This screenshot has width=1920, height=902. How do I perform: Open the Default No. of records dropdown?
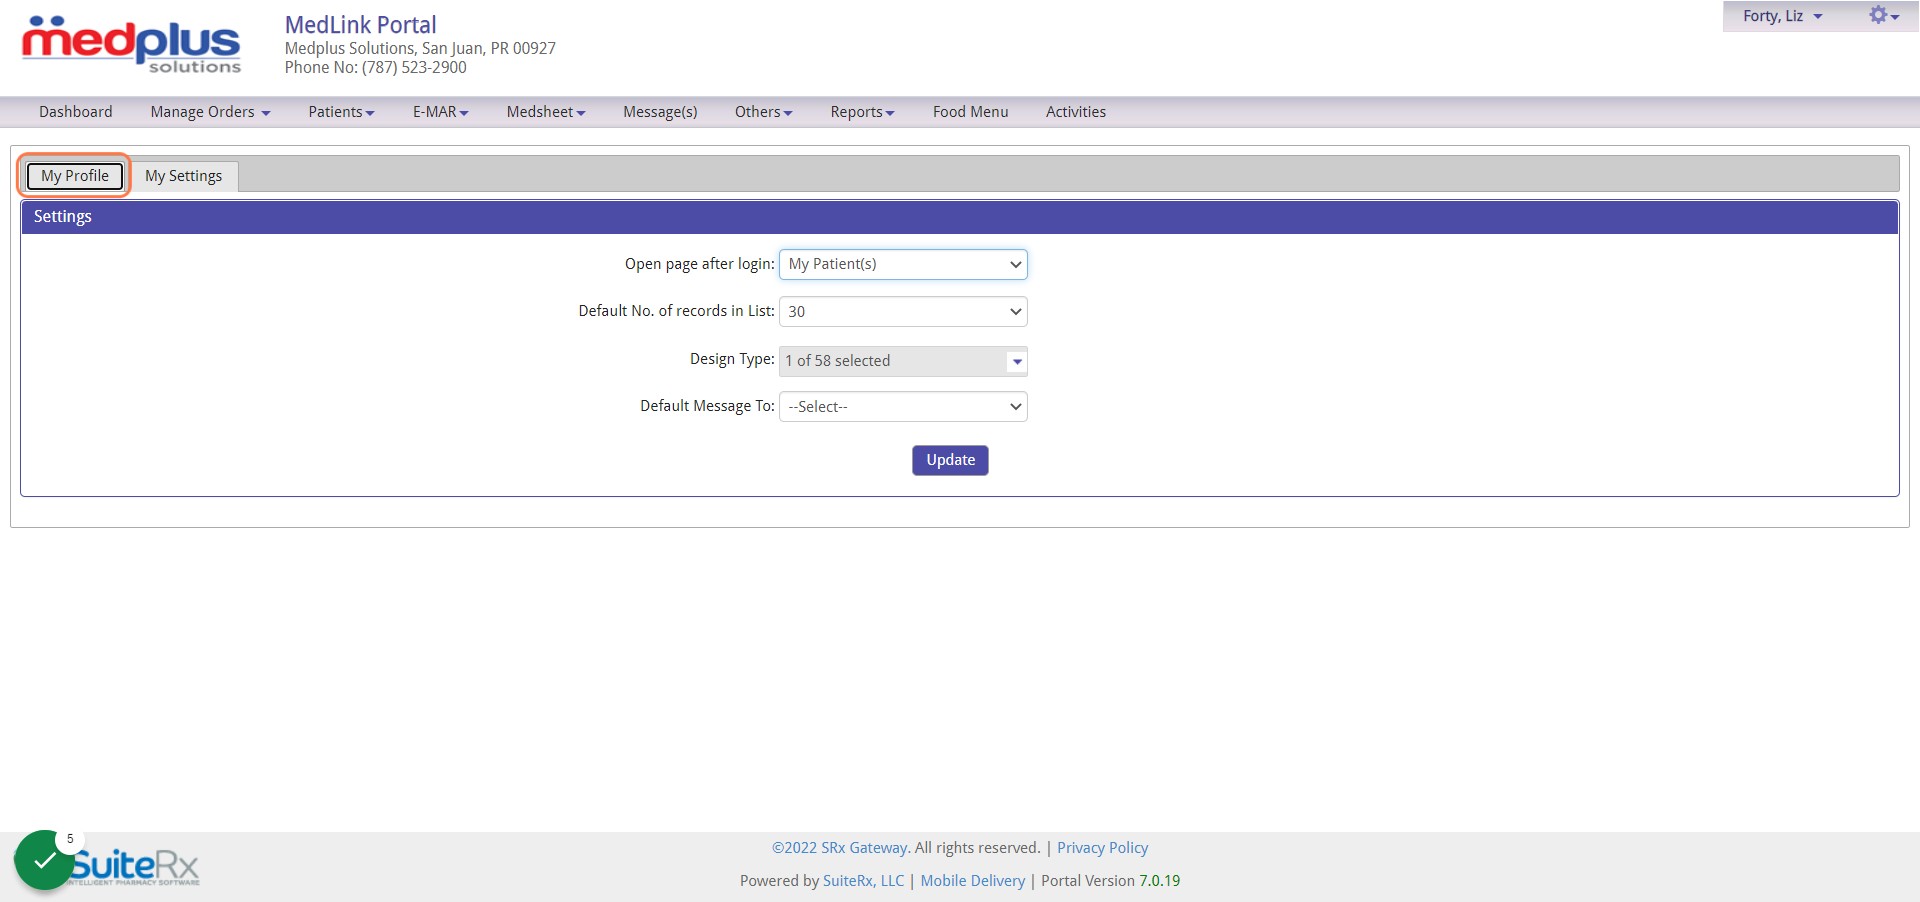point(903,311)
